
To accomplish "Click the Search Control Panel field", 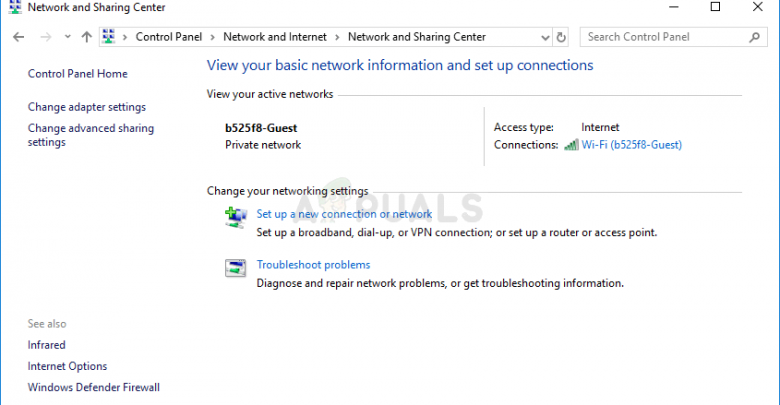I will click(662, 37).
